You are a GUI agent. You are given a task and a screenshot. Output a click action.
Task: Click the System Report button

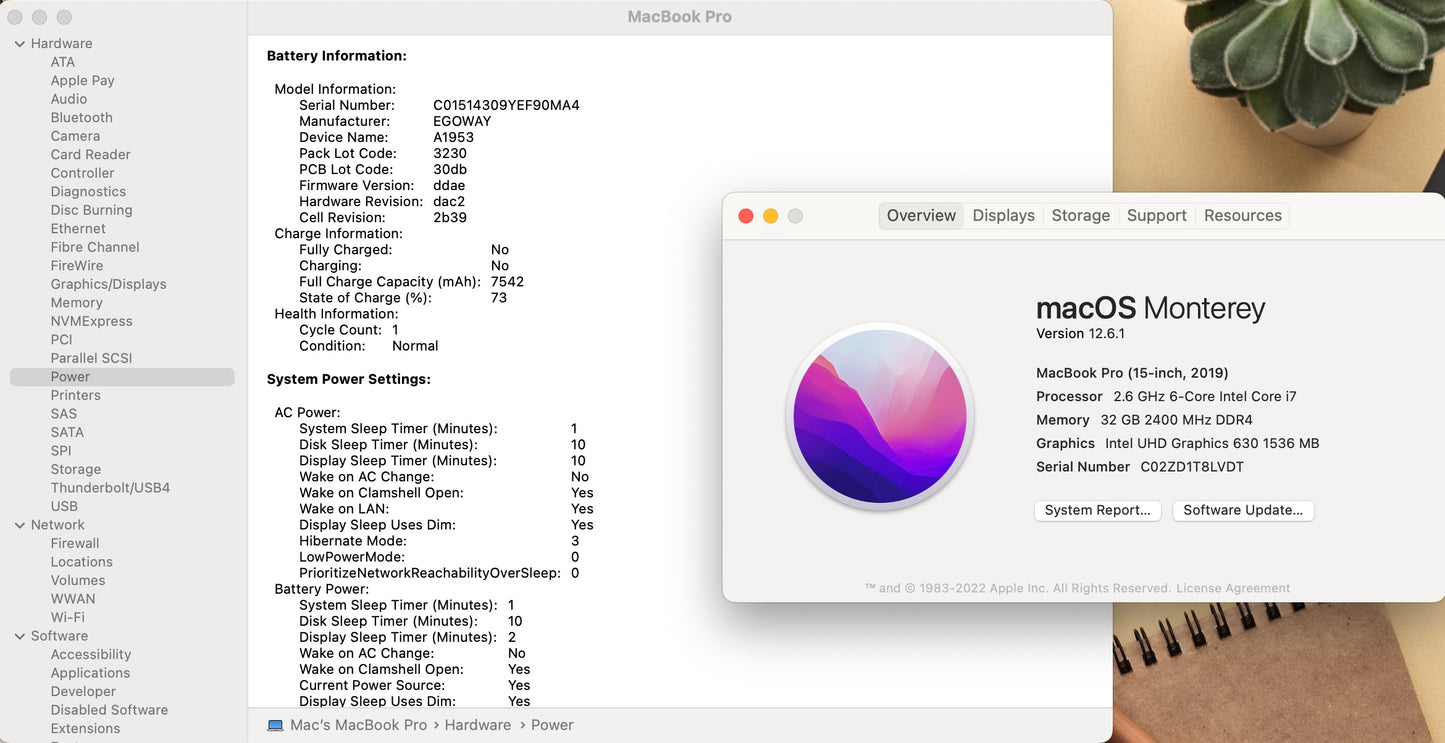click(x=1097, y=510)
